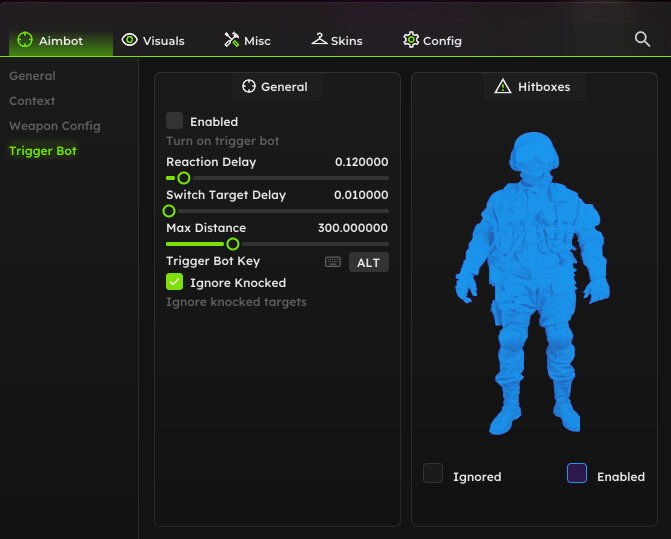Select Context in the sidebar
The height and width of the screenshot is (539, 671).
coord(32,101)
